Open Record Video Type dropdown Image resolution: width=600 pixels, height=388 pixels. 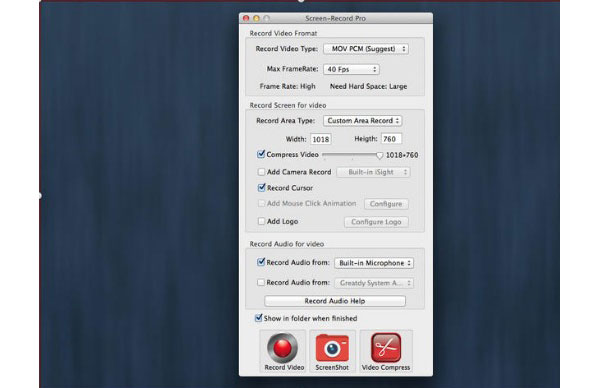[x=366, y=49]
